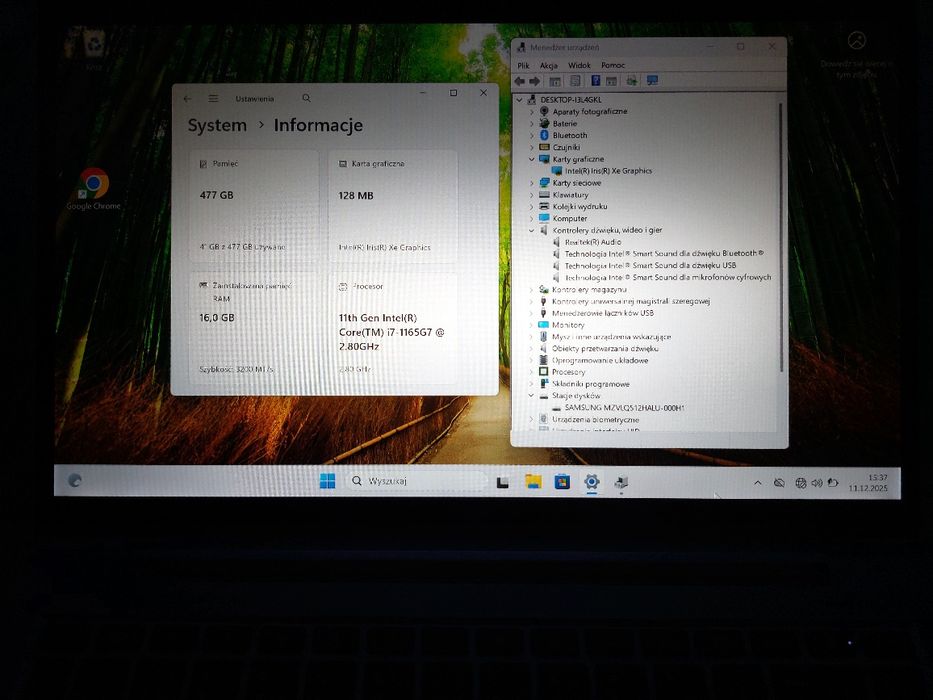Open Google Chrome desktop shortcut
Screen dimensions: 933x700
93,189
